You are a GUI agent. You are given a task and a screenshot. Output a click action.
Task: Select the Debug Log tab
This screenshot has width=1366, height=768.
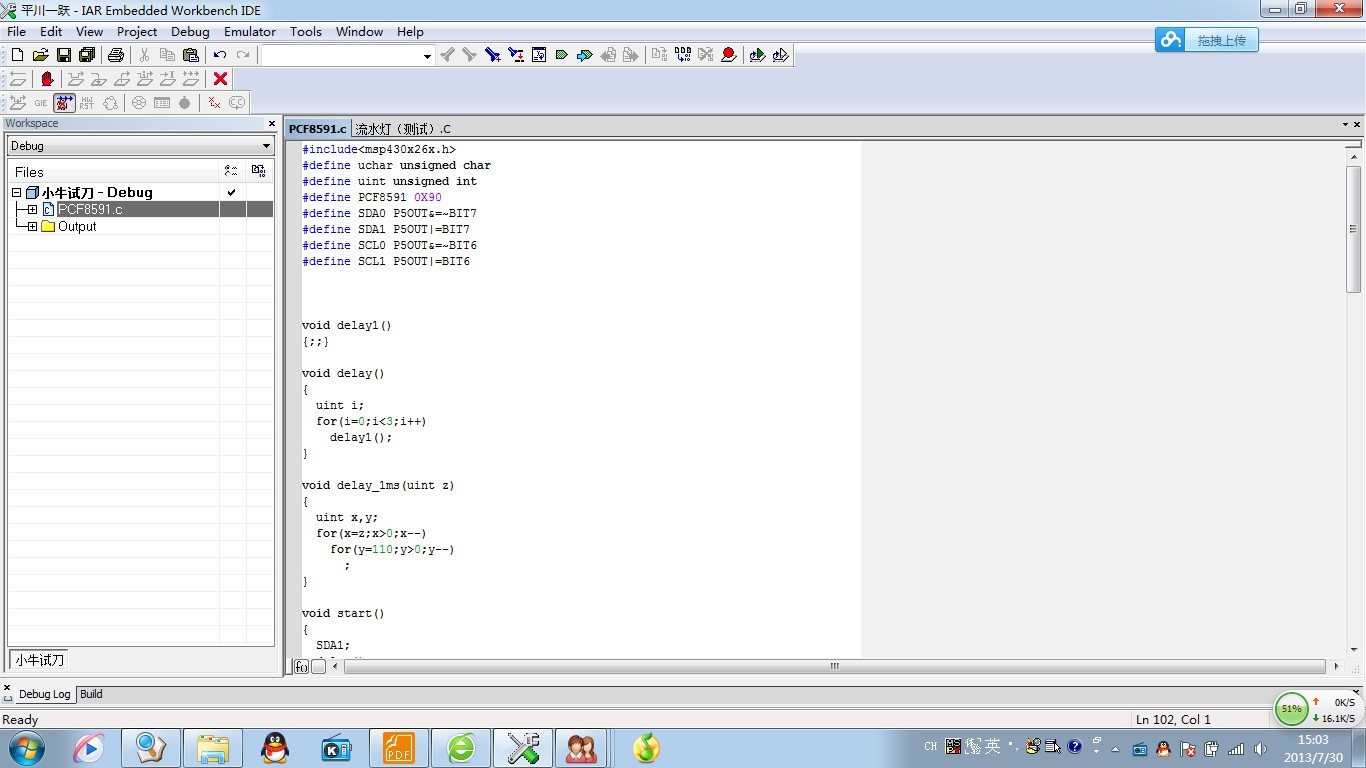coord(45,694)
